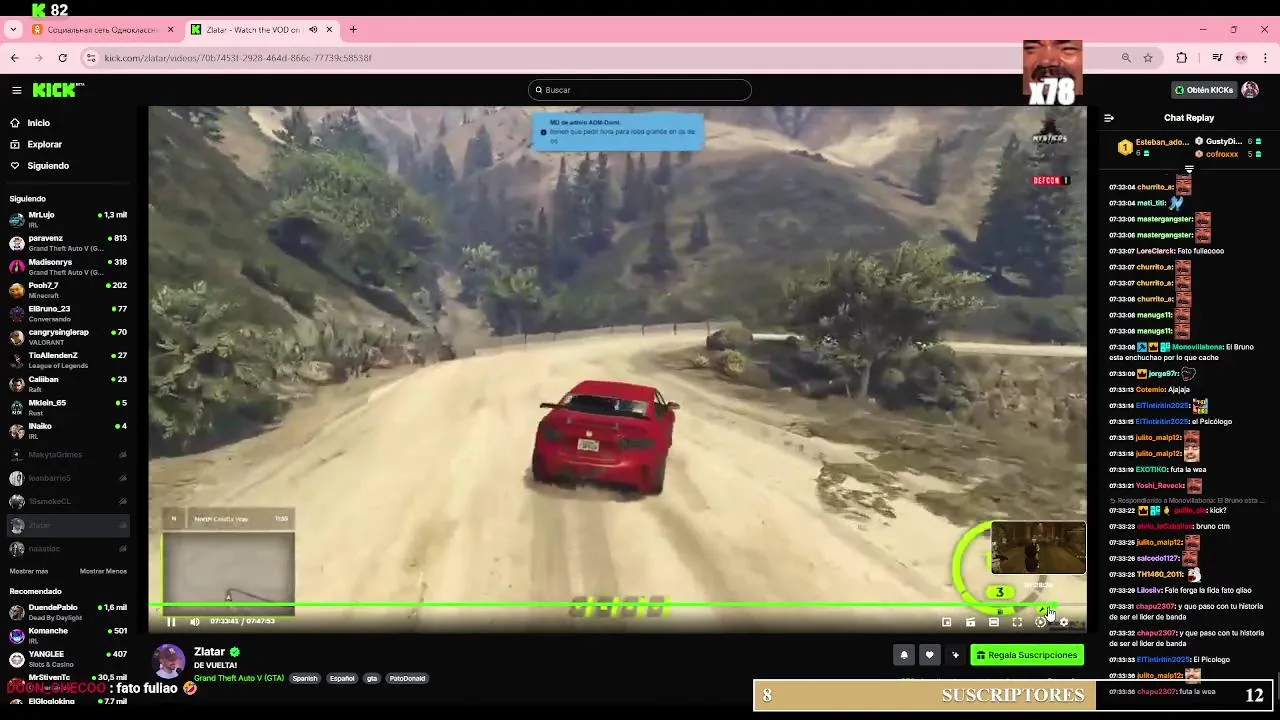Screen dimensions: 1280x720
Task: Toggle the heart follow button
Action: point(929,655)
